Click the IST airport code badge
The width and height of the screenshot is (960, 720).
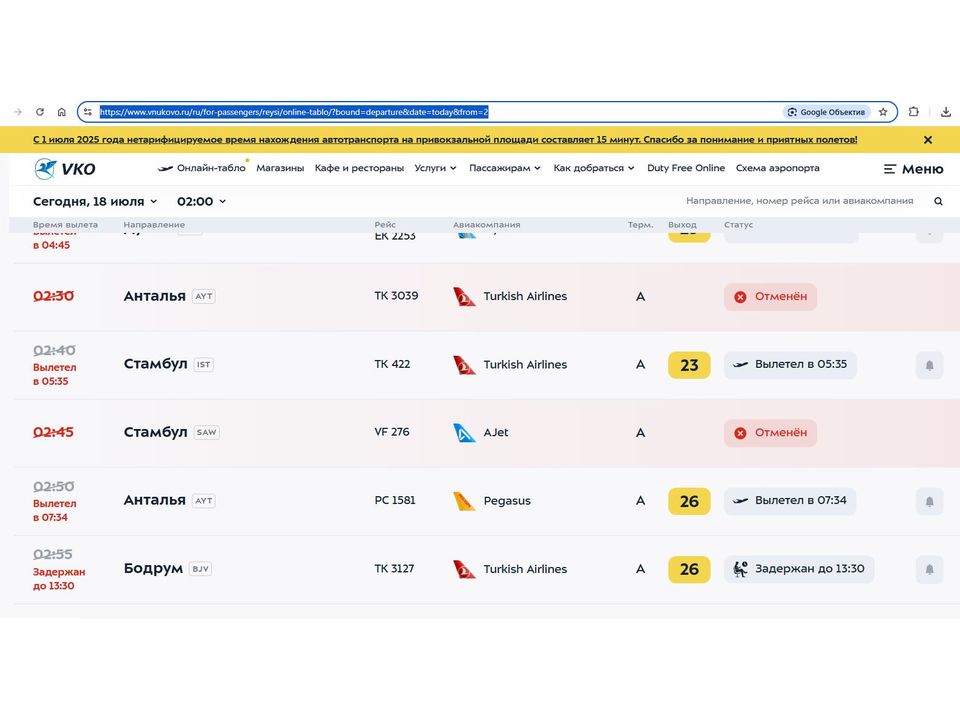203,364
